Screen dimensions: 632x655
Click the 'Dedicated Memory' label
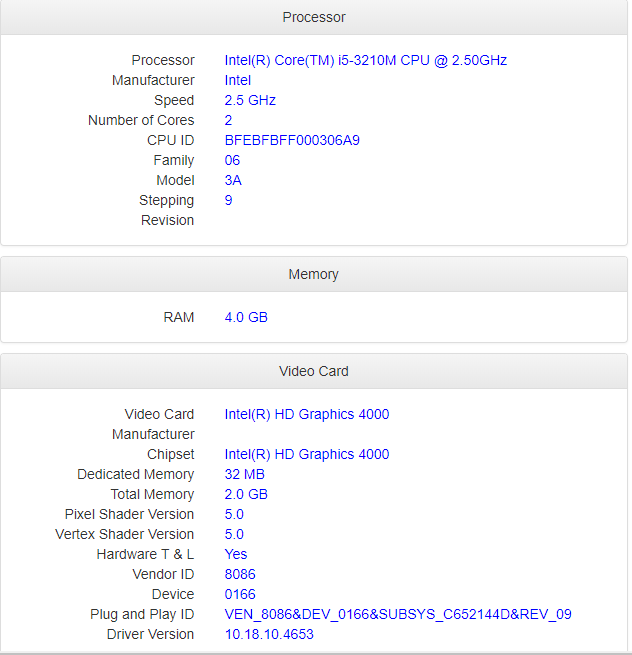[x=136, y=474]
